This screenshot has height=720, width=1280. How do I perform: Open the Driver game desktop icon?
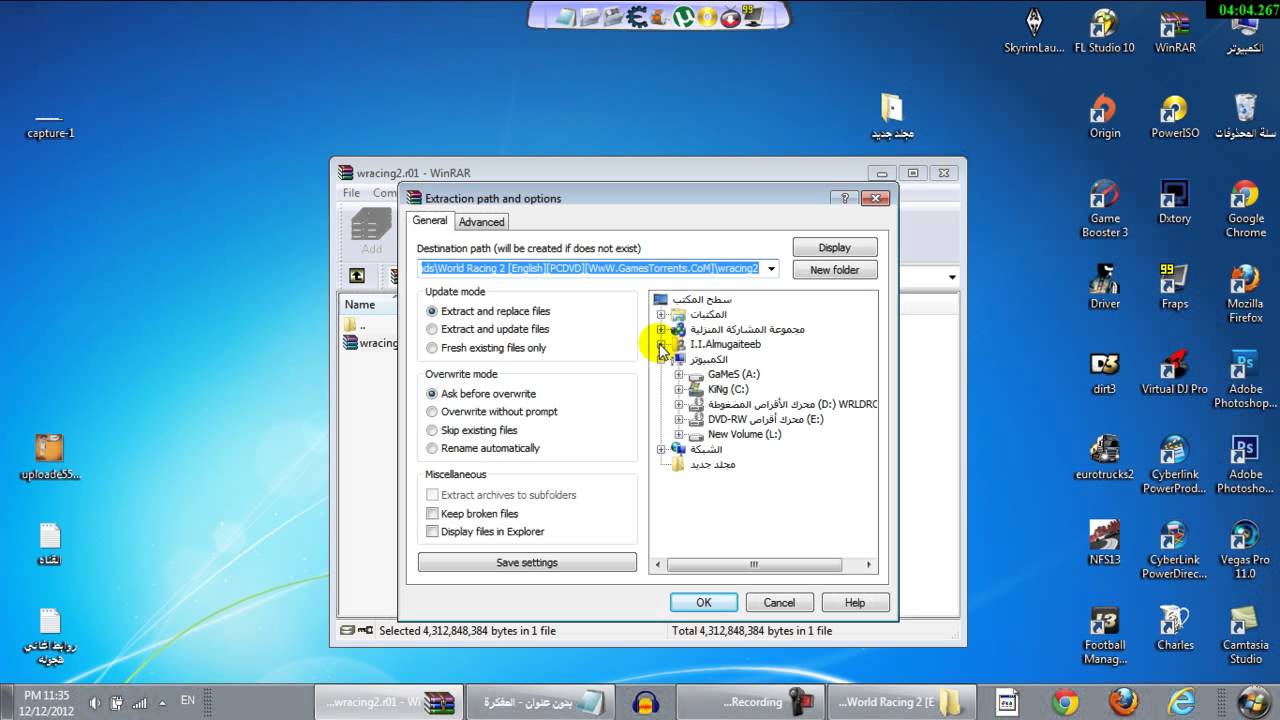1104,287
